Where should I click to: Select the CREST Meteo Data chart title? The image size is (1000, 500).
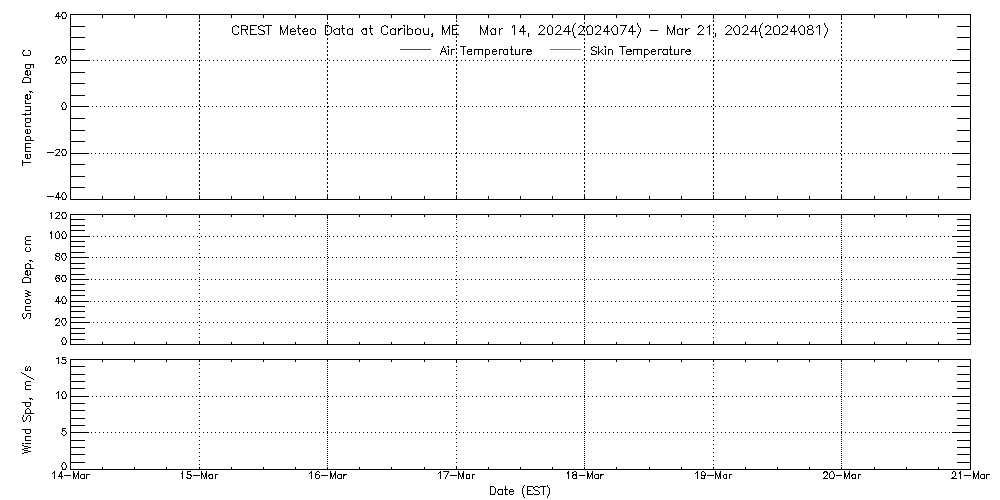pyautogui.click(x=529, y=30)
